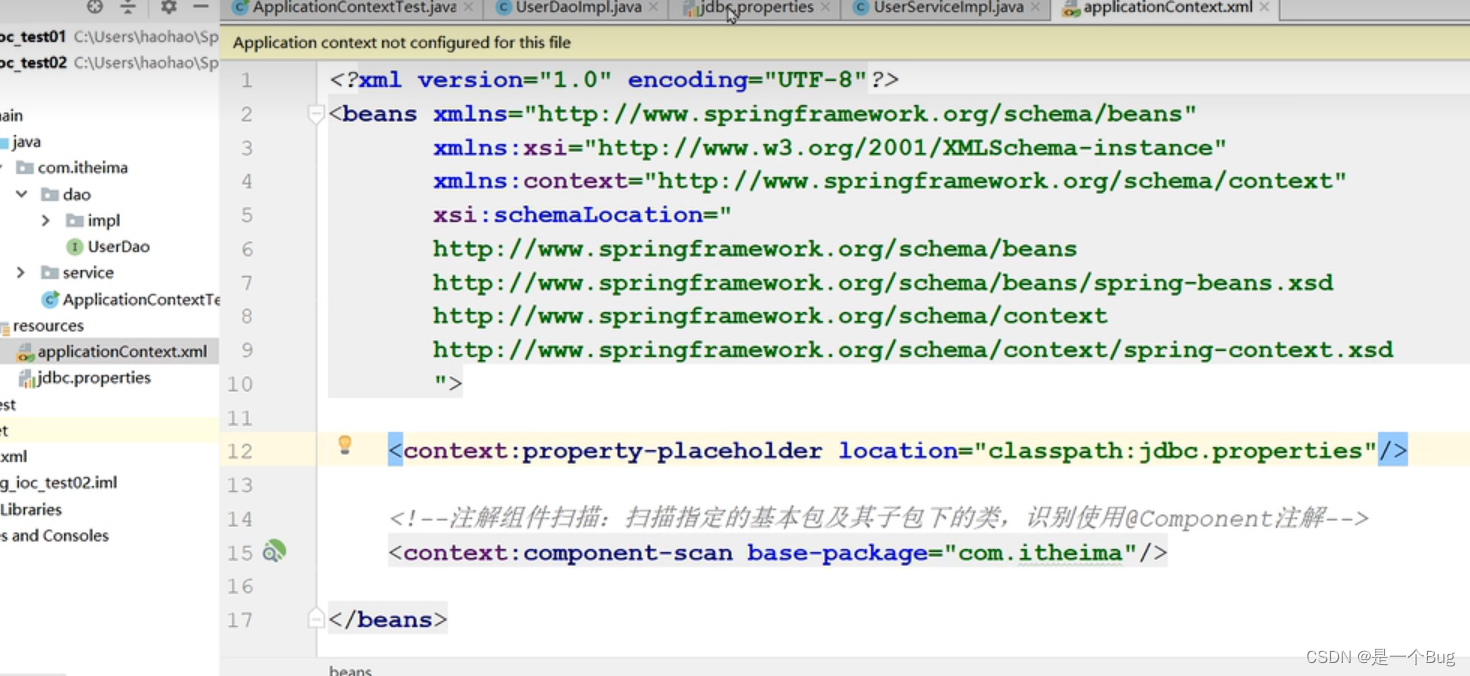Click the Chinese comment on line 14

[x=878, y=518]
